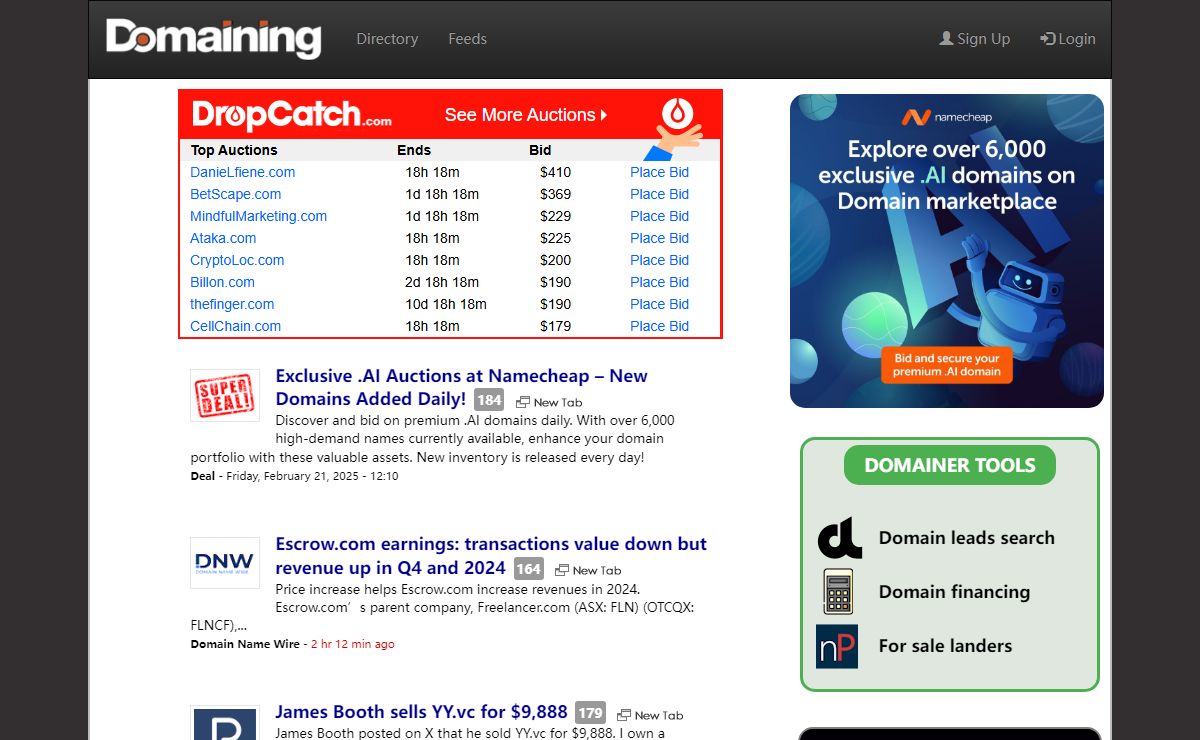Viewport: 1200px width, 740px height.
Task: Place Bid on MindfulMarketing.com
Action: pos(659,216)
